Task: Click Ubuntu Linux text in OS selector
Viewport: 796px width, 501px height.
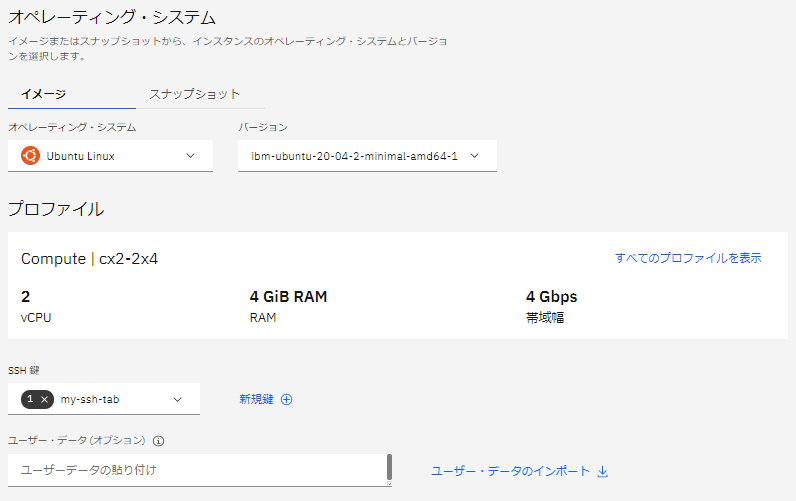Action: [81, 155]
